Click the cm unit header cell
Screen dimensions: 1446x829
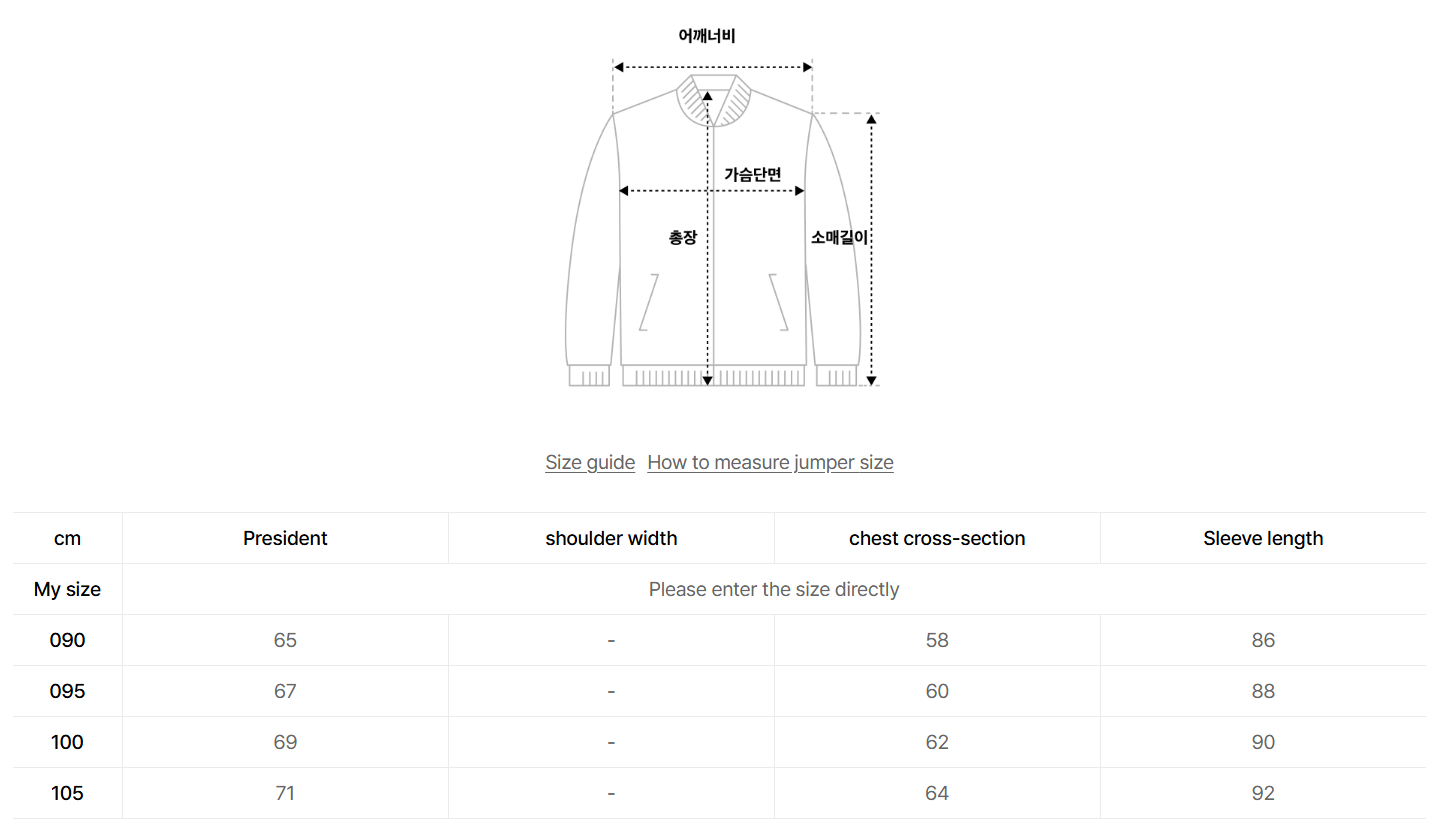[x=68, y=538]
